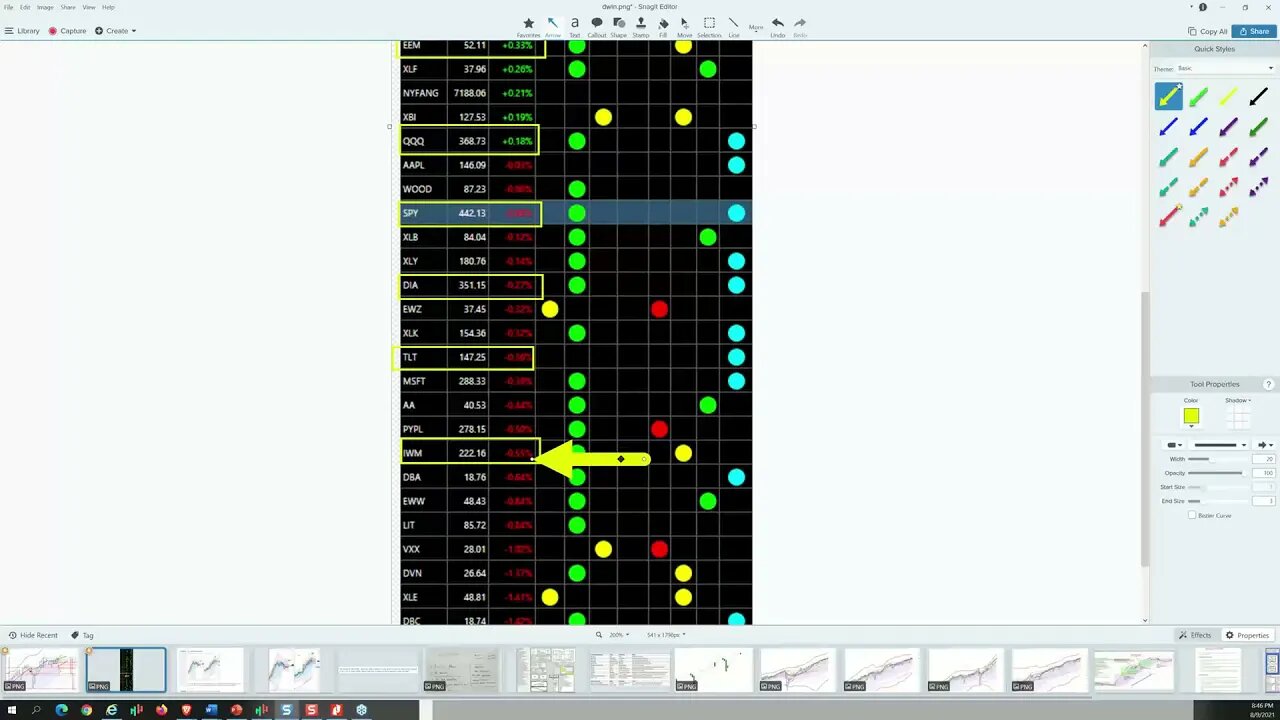1280x720 pixels.
Task: Select the Fill tool
Action: tap(663, 26)
